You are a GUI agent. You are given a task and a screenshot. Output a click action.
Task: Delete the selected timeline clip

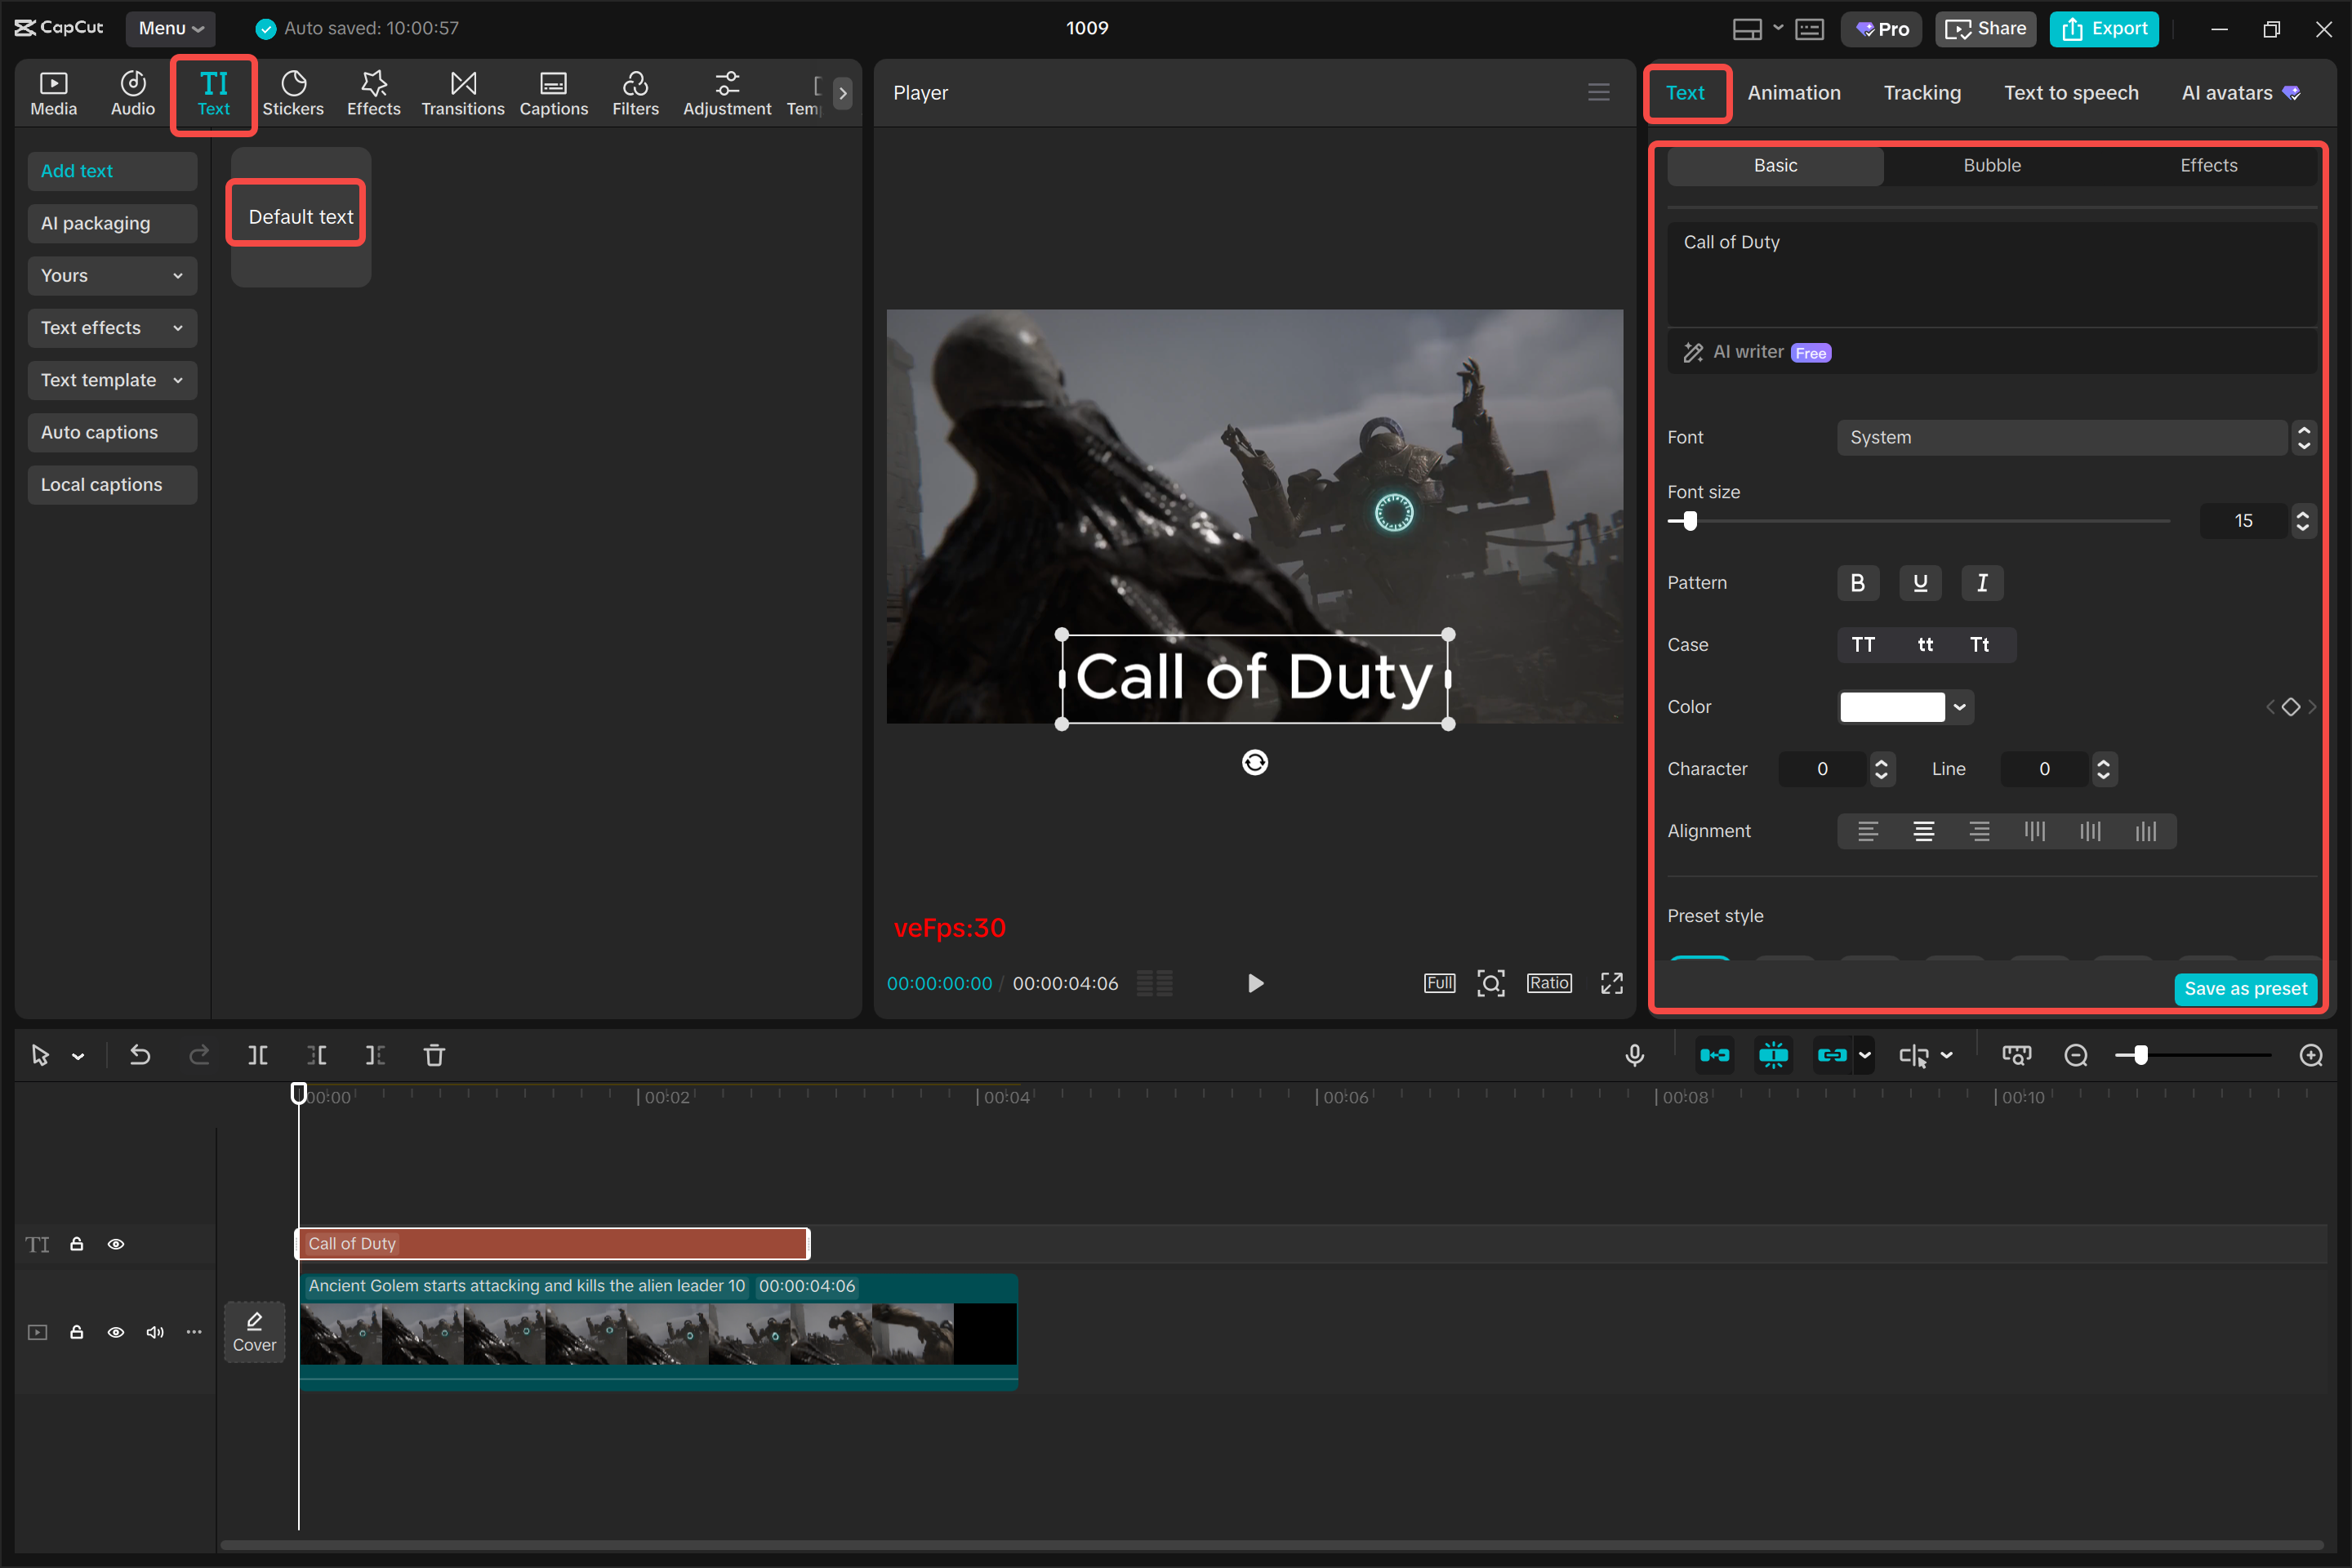(x=434, y=1054)
